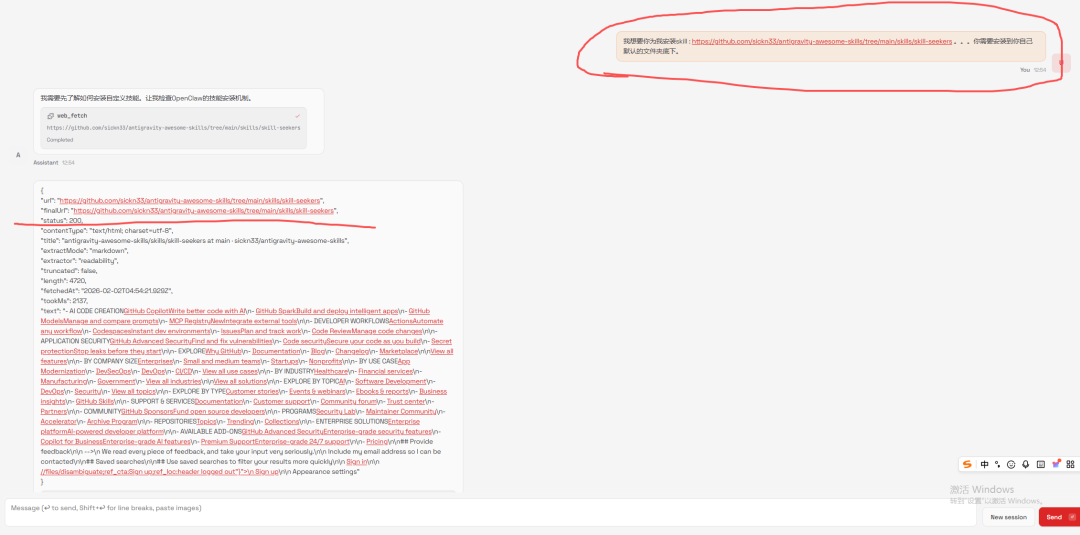Click the web_fetch tool icon

(51, 116)
